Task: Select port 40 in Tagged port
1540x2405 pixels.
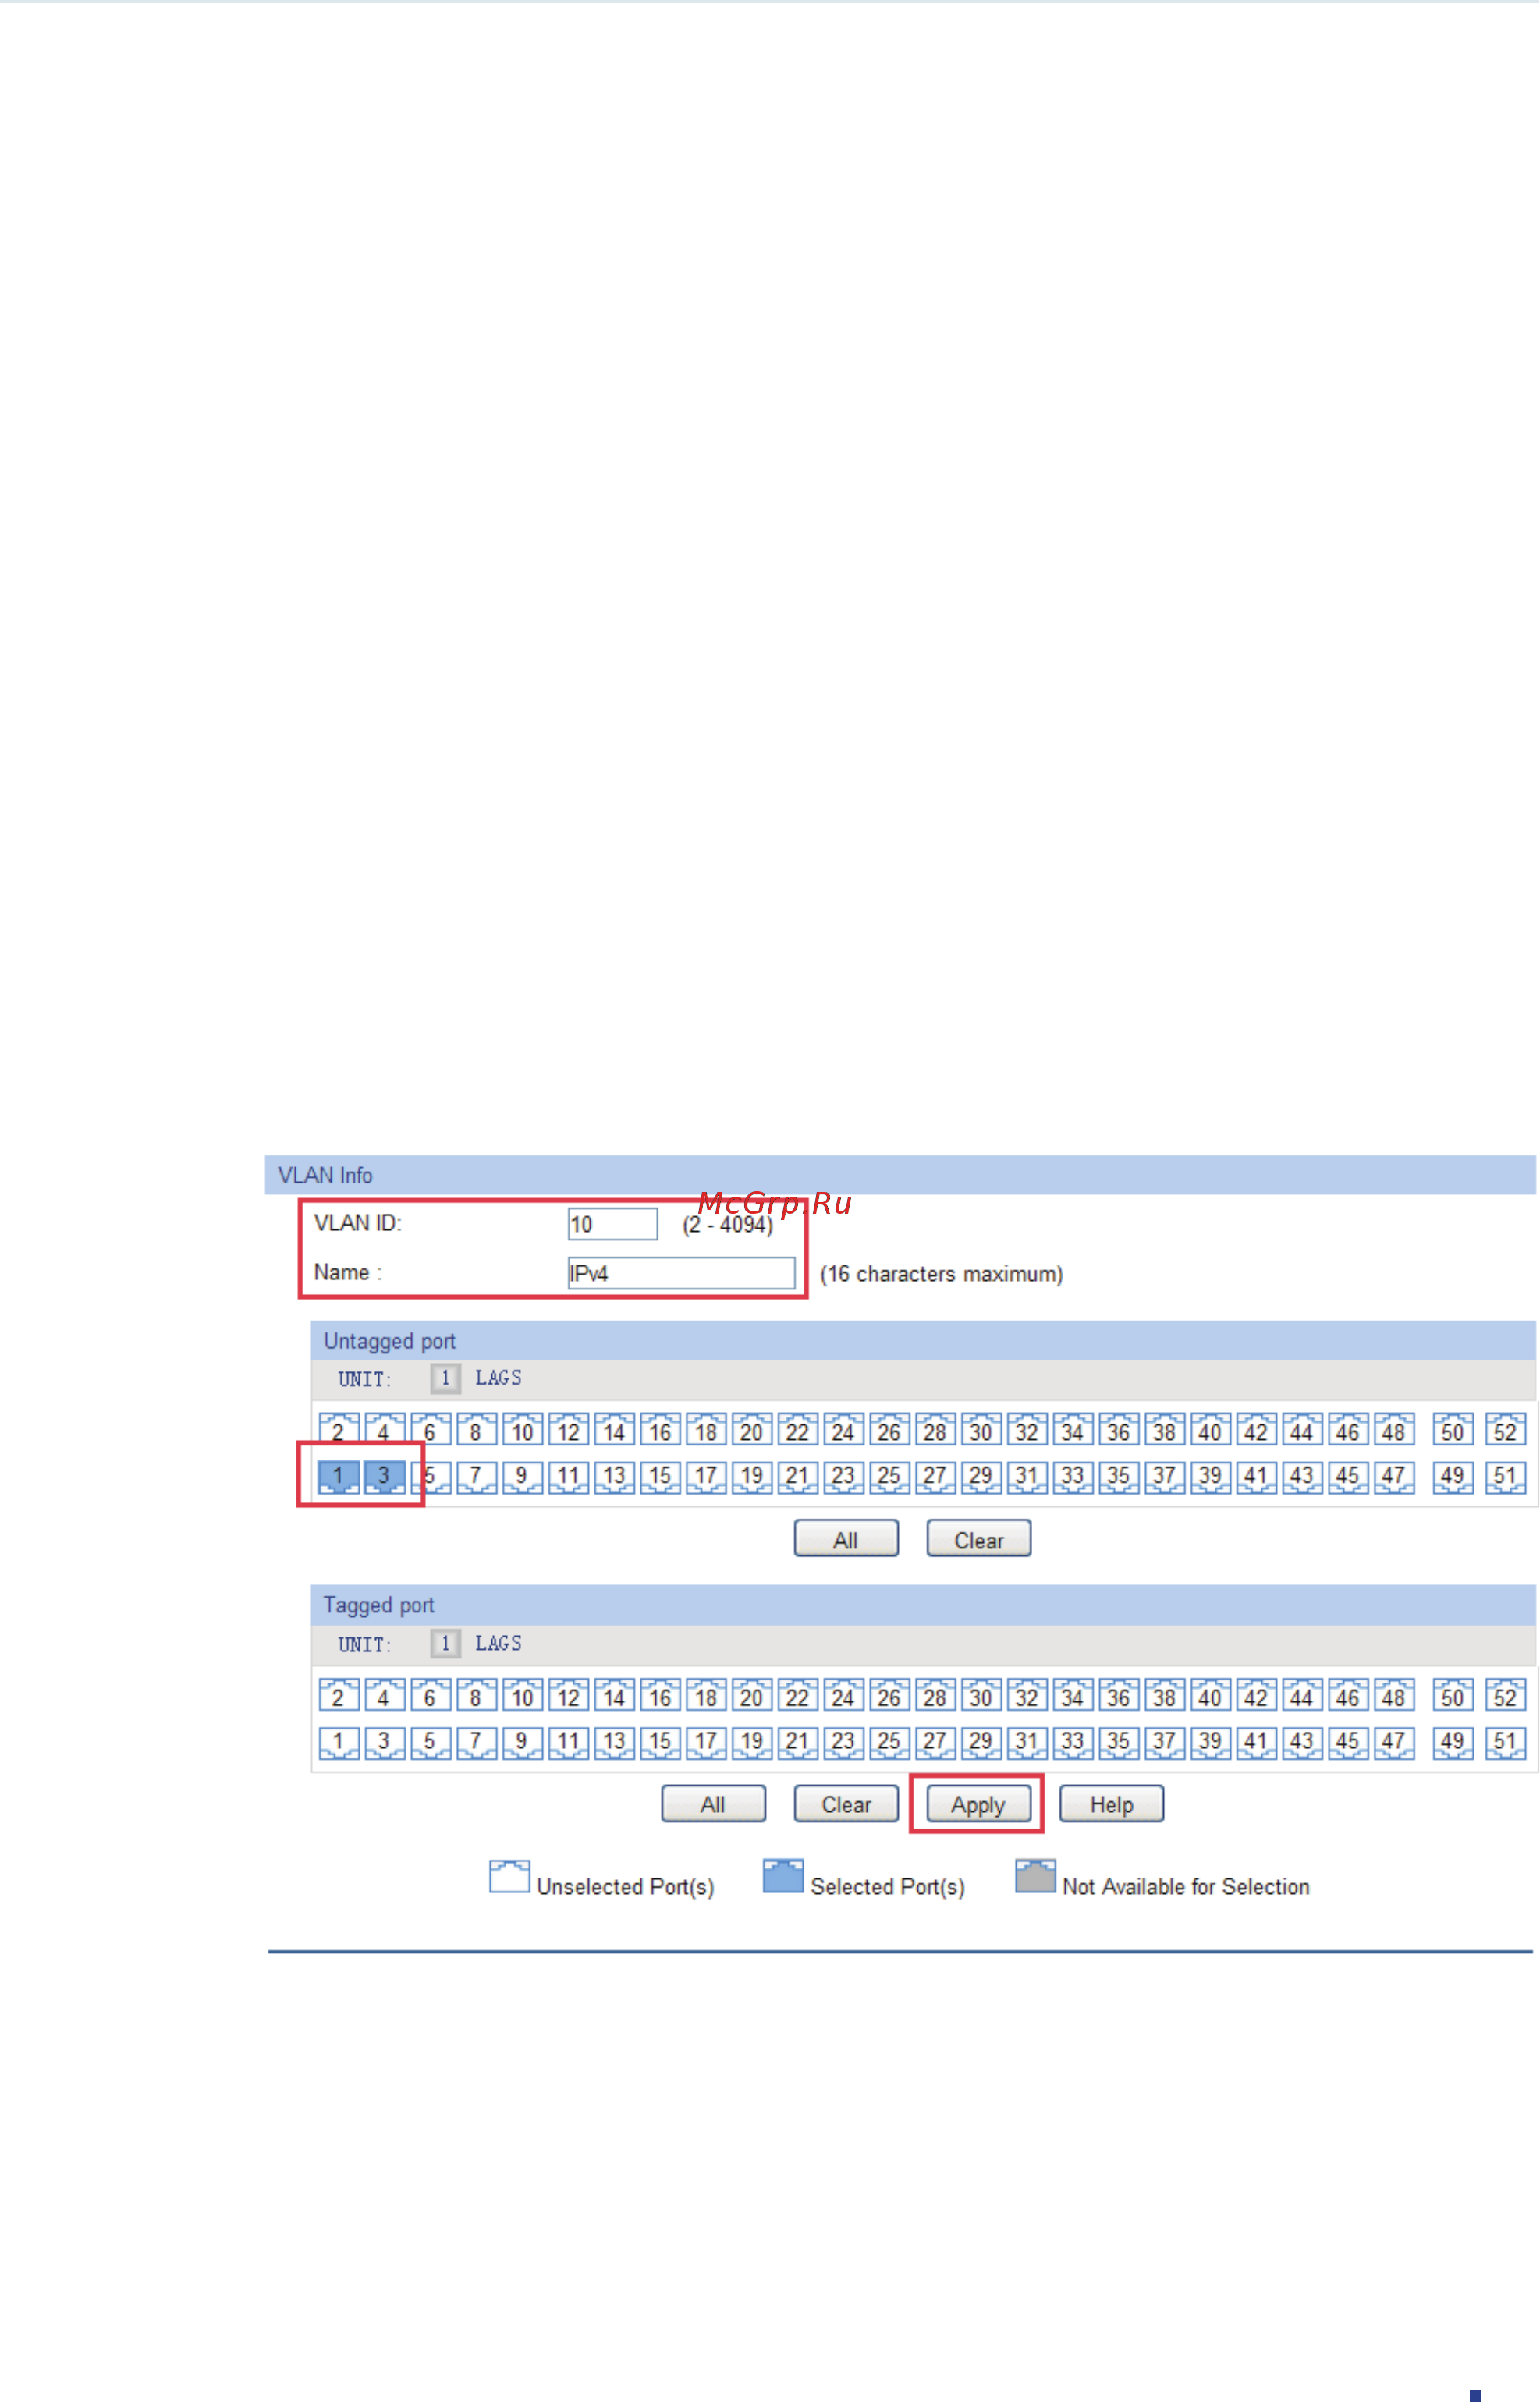Action: [1211, 1696]
